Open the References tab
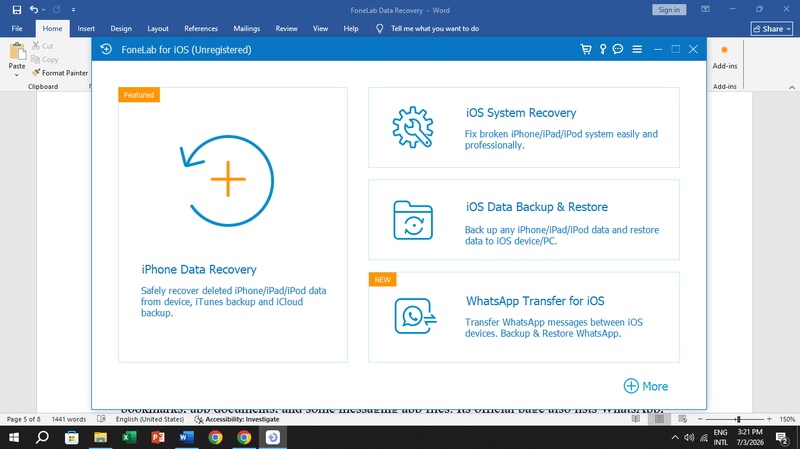This screenshot has width=800, height=449. tap(201, 29)
